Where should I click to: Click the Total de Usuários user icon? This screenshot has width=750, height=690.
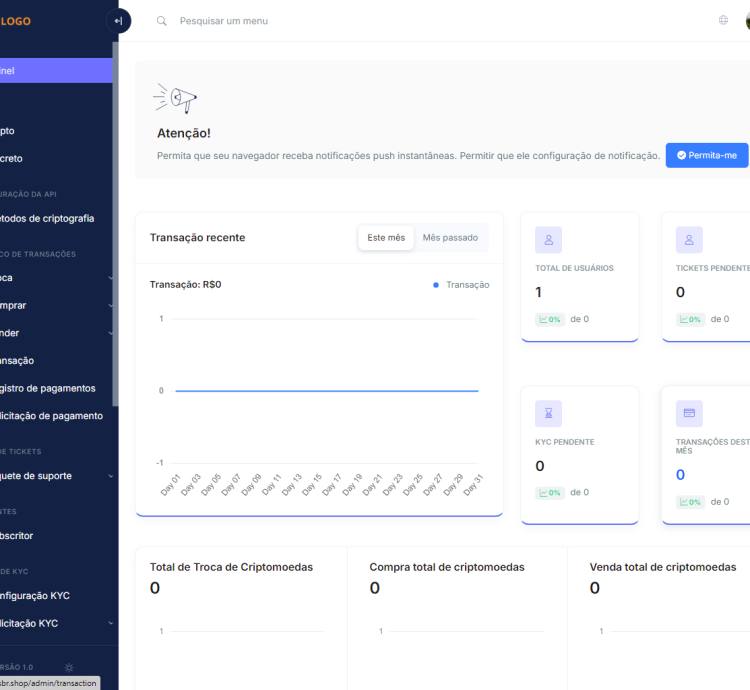coord(548,240)
